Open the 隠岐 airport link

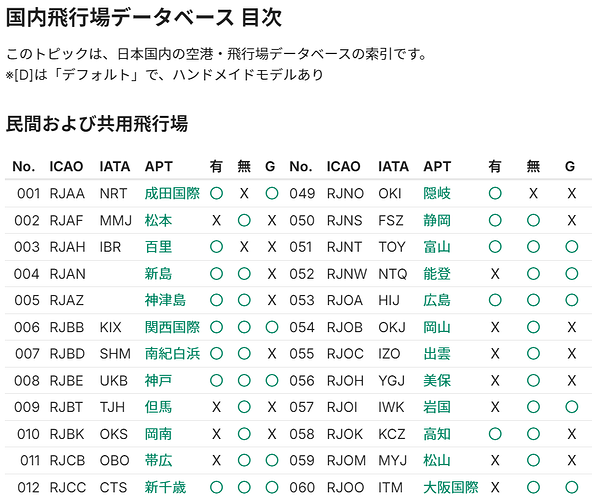(x=437, y=194)
